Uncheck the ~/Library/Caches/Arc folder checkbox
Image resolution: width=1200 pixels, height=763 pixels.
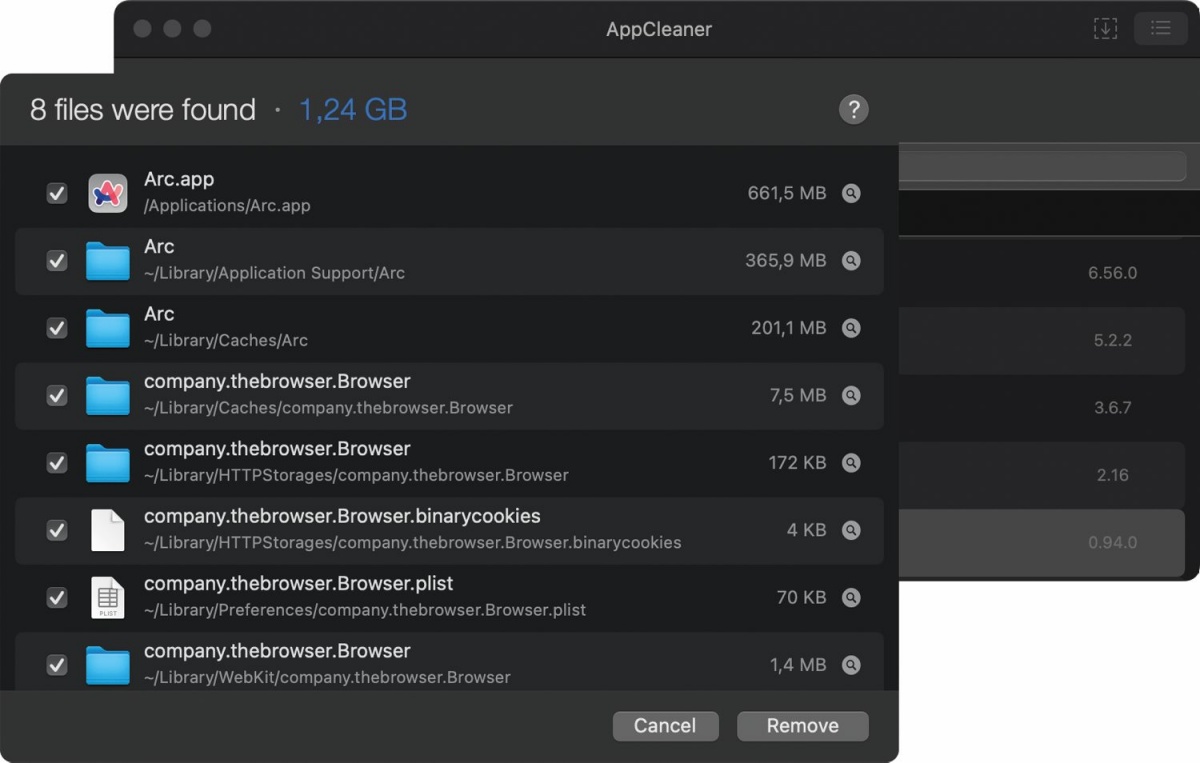point(57,328)
